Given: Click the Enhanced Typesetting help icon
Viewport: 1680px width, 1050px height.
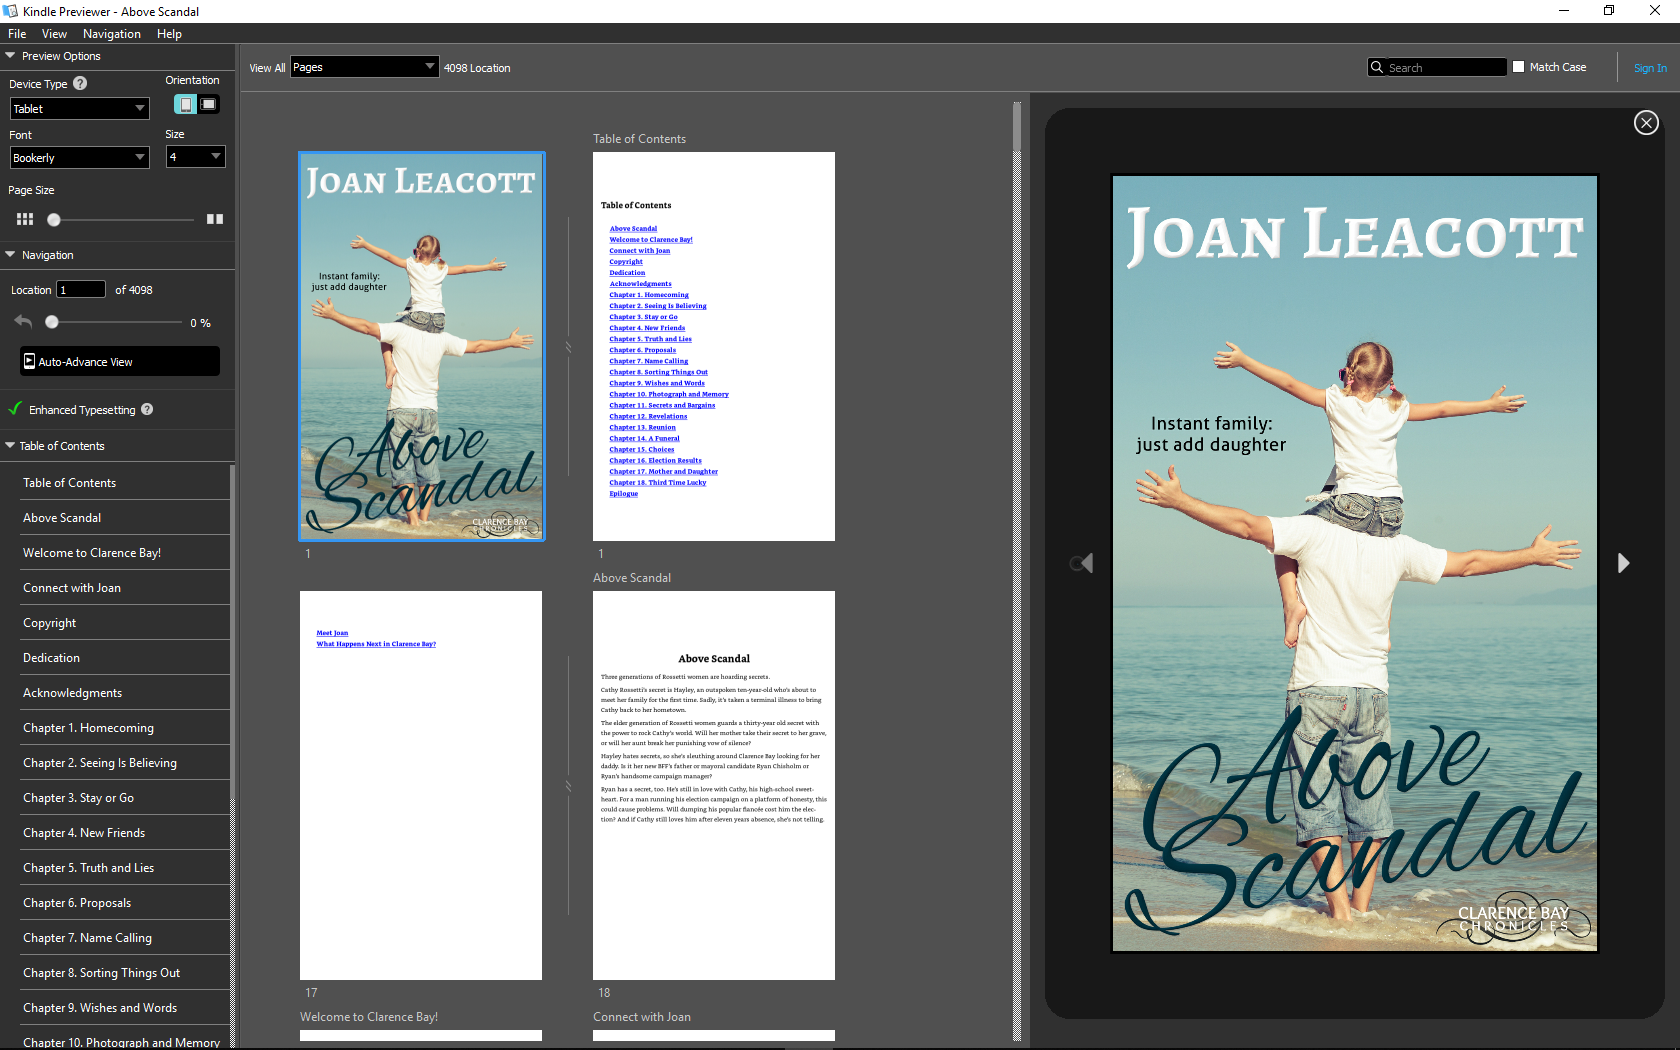Looking at the screenshot, I should (x=147, y=409).
